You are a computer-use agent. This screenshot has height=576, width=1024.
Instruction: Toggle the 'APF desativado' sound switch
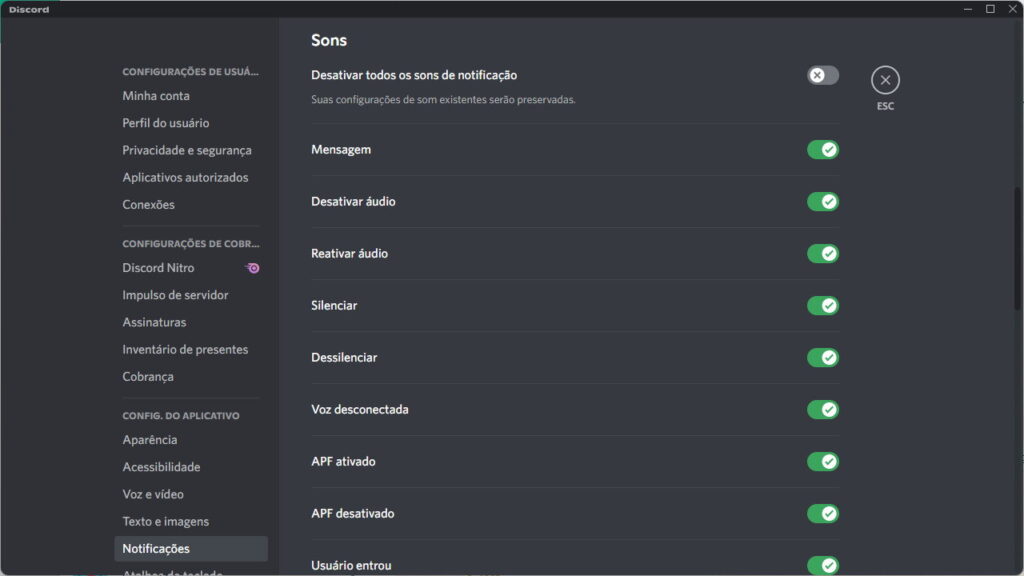822,514
